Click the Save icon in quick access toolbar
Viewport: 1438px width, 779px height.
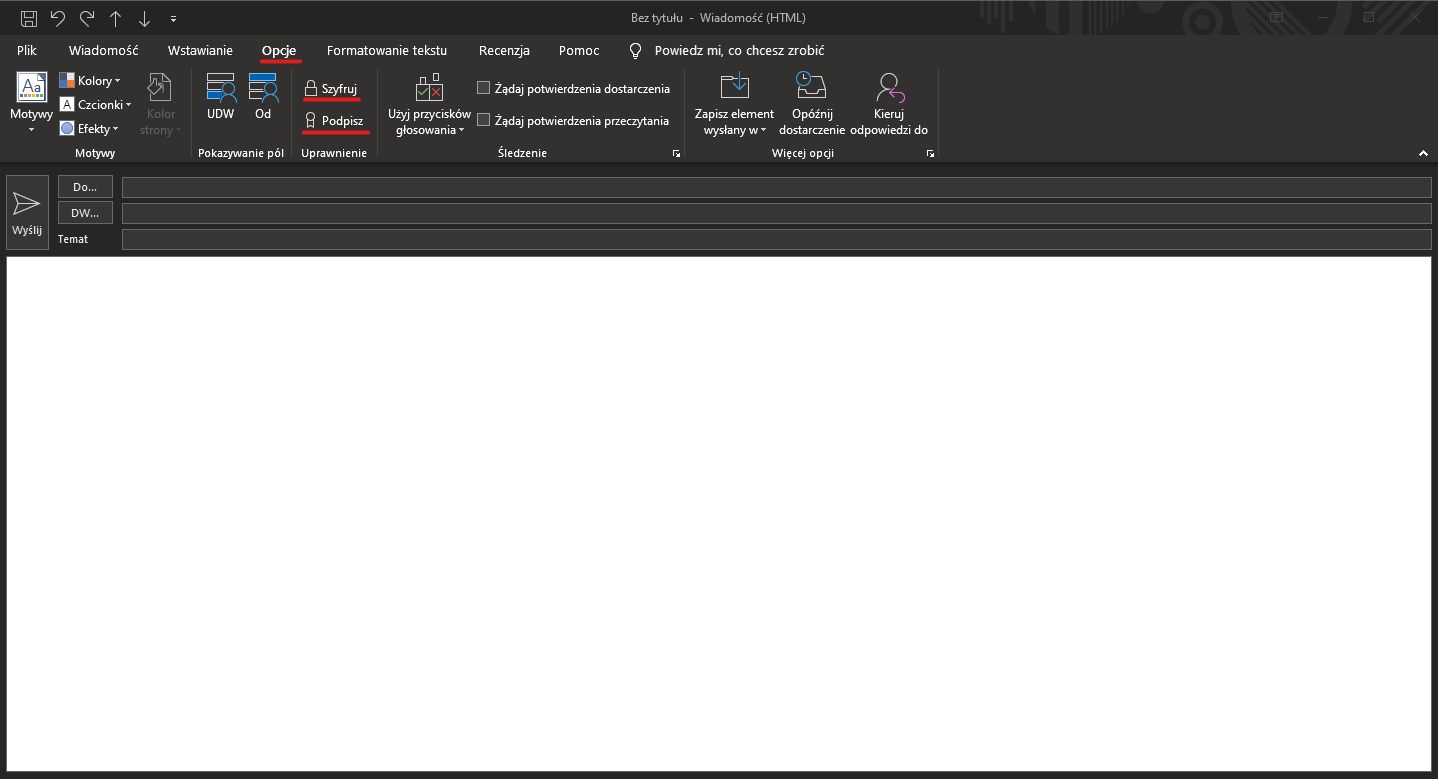(29, 18)
